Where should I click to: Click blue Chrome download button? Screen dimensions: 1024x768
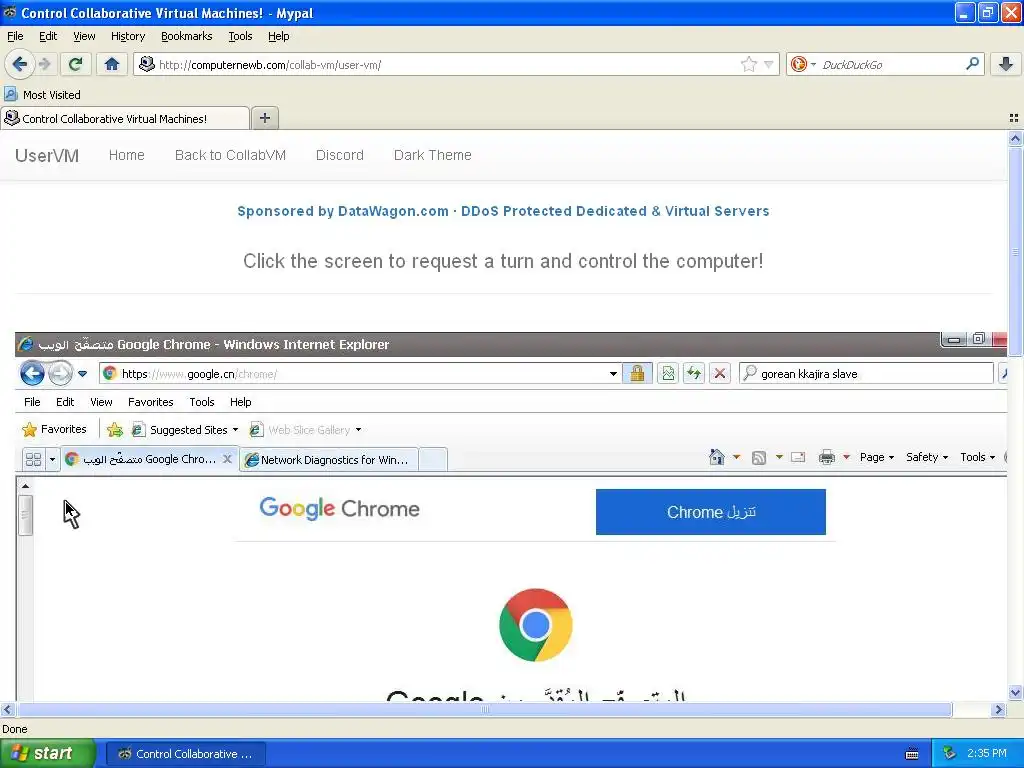711,511
